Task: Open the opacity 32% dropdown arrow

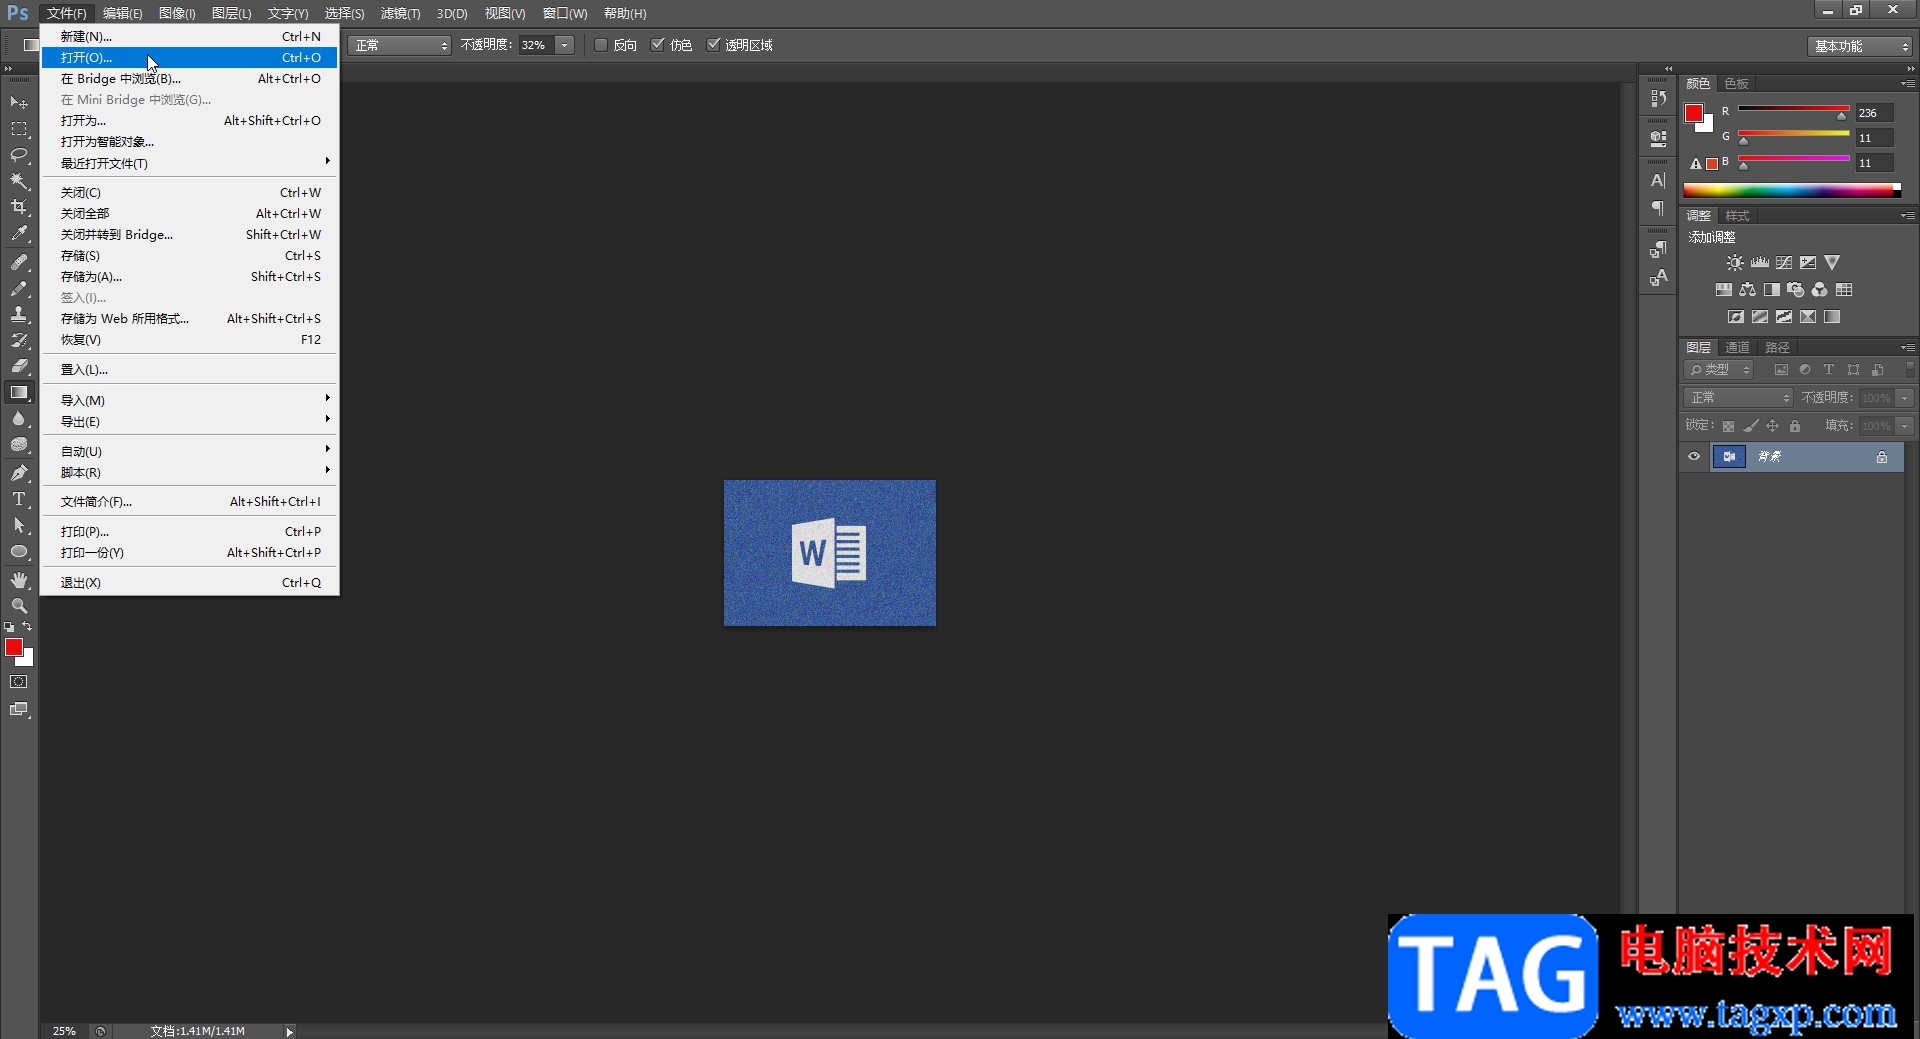Action: [565, 45]
